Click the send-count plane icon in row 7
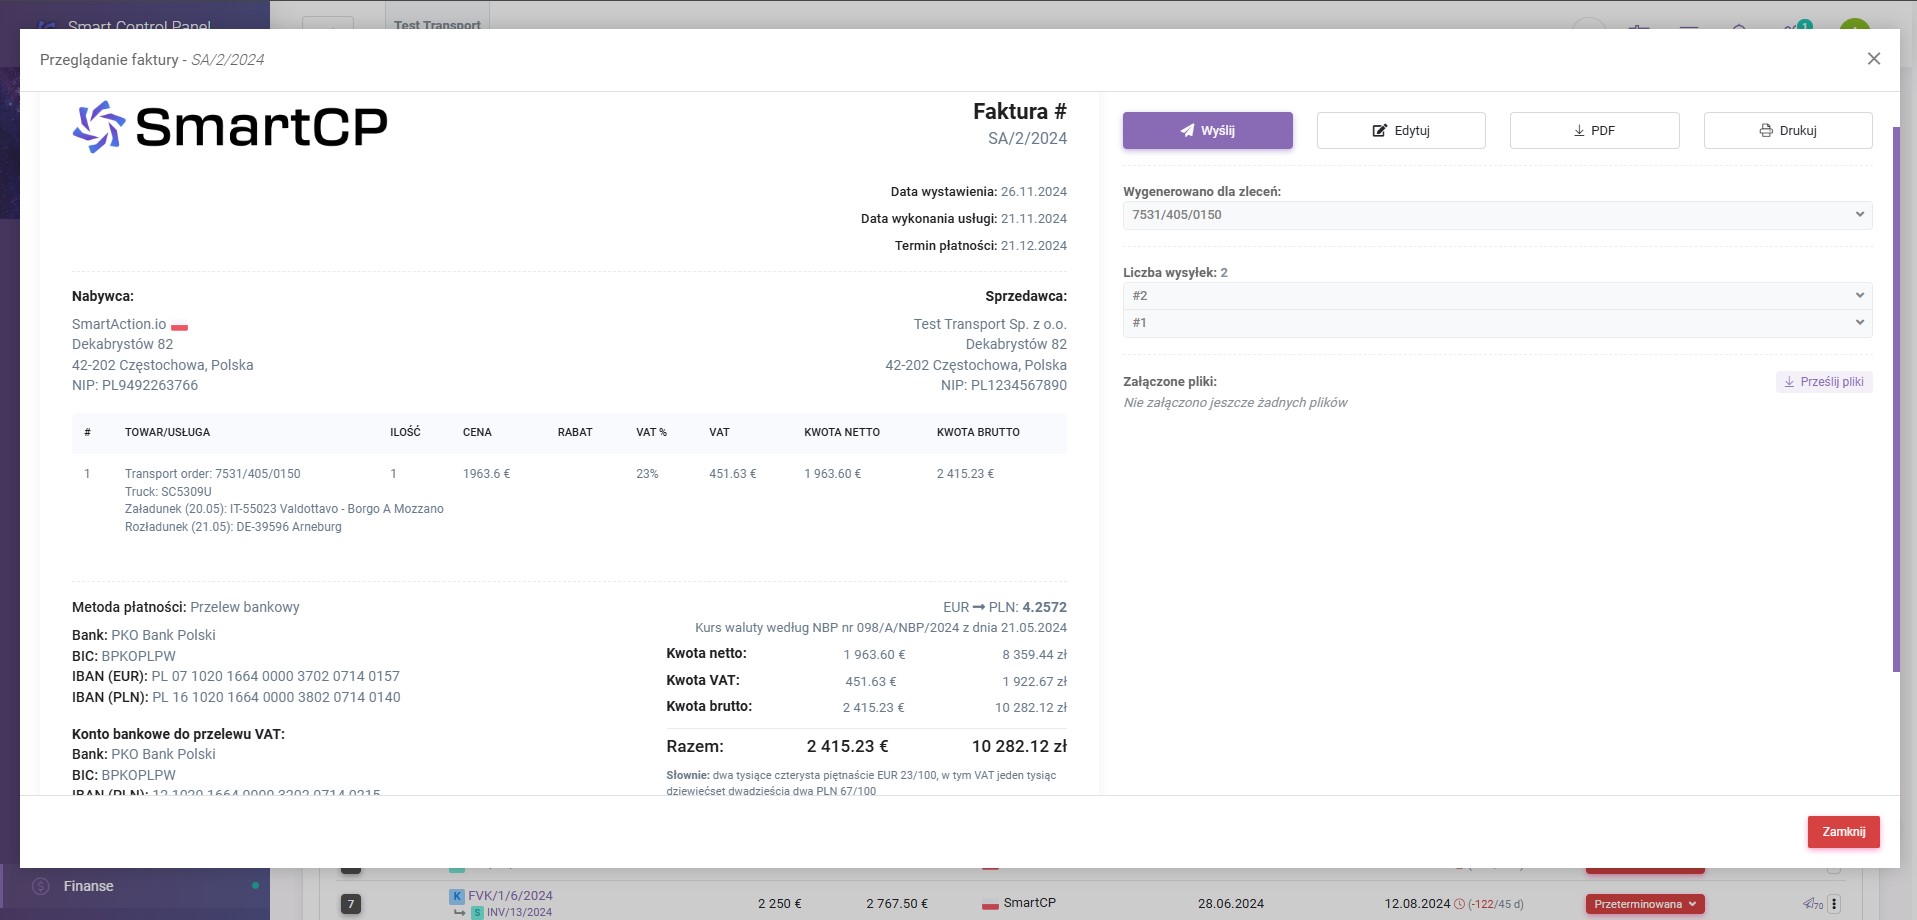 [1812, 904]
